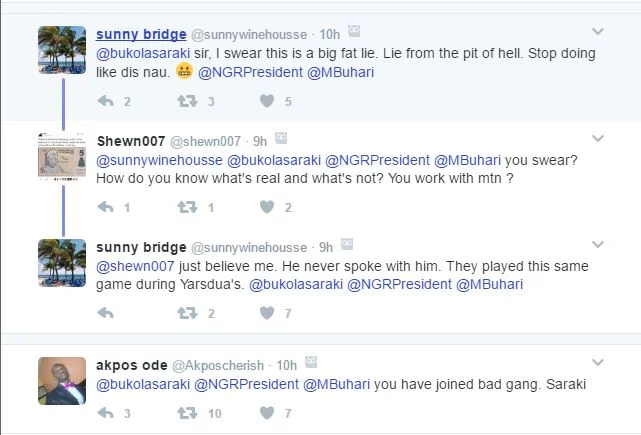Image resolution: width=641 pixels, height=435 pixels.
Task: Reply to akpos ode's tweet
Action: [x=104, y=412]
